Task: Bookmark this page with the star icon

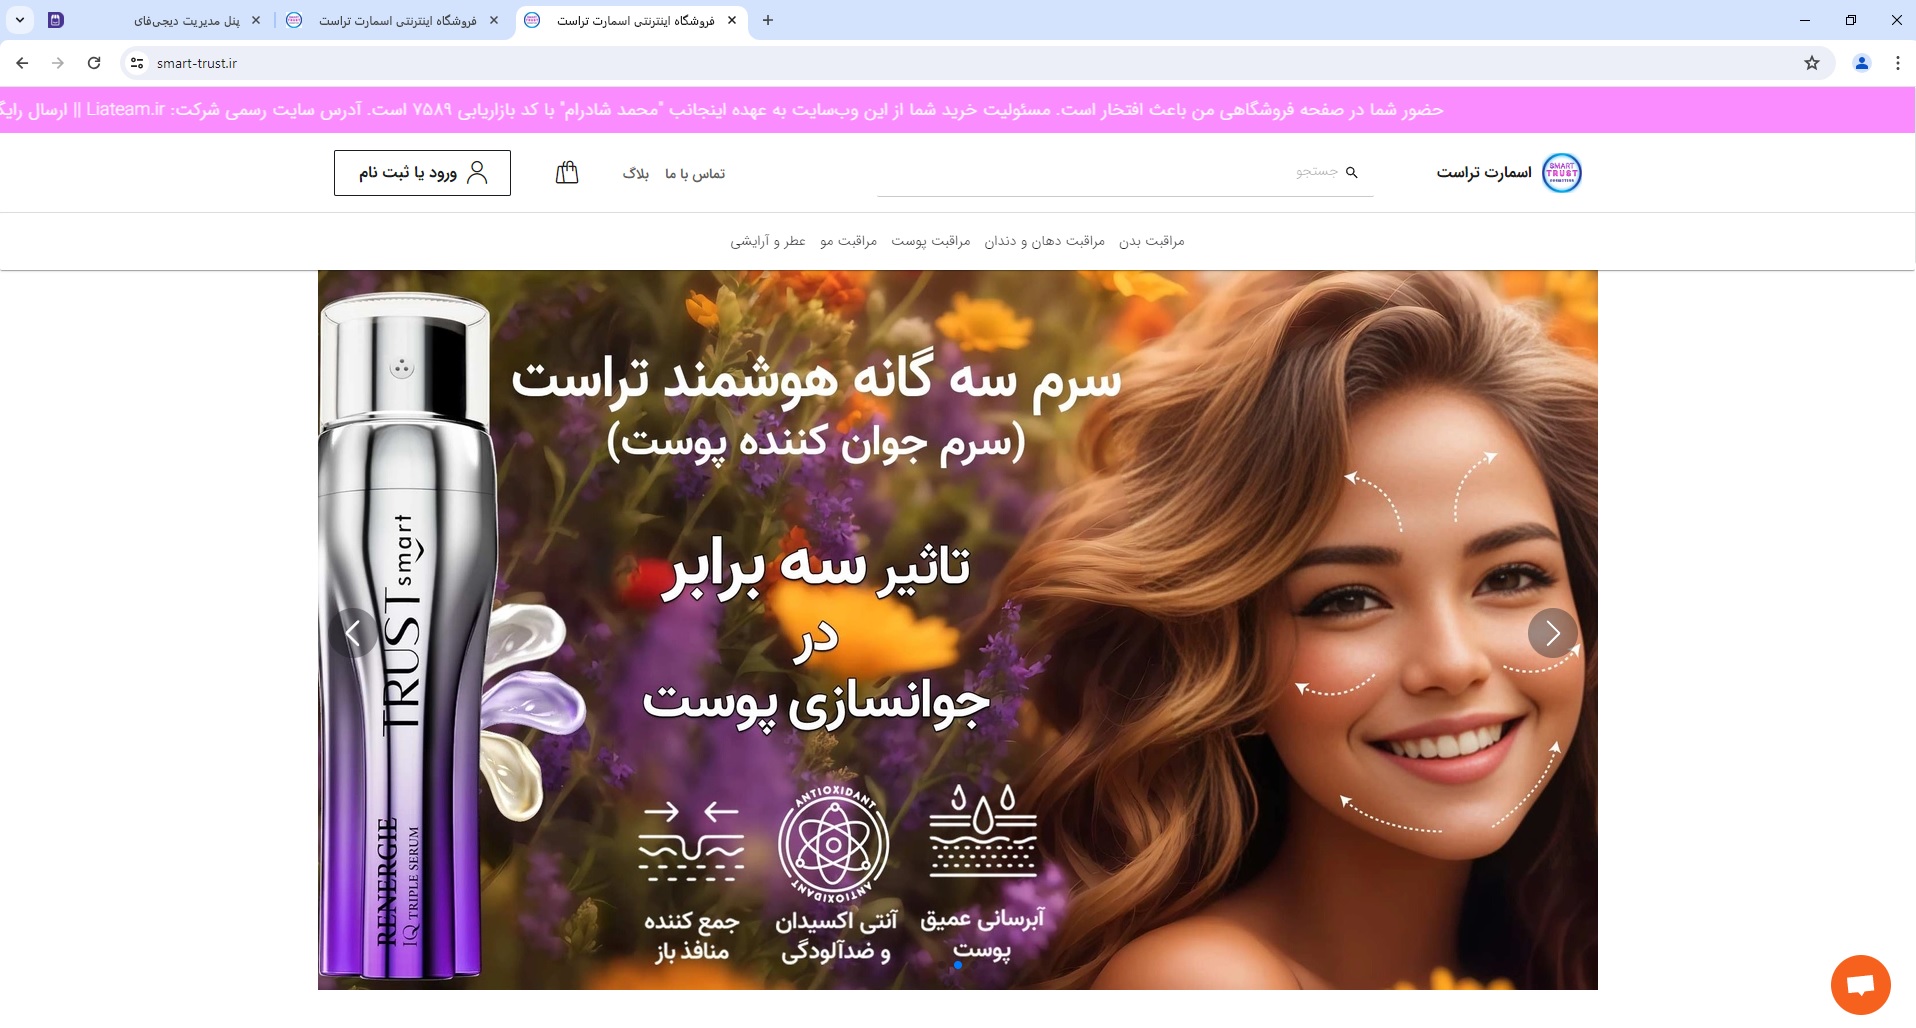Action: coord(1812,63)
